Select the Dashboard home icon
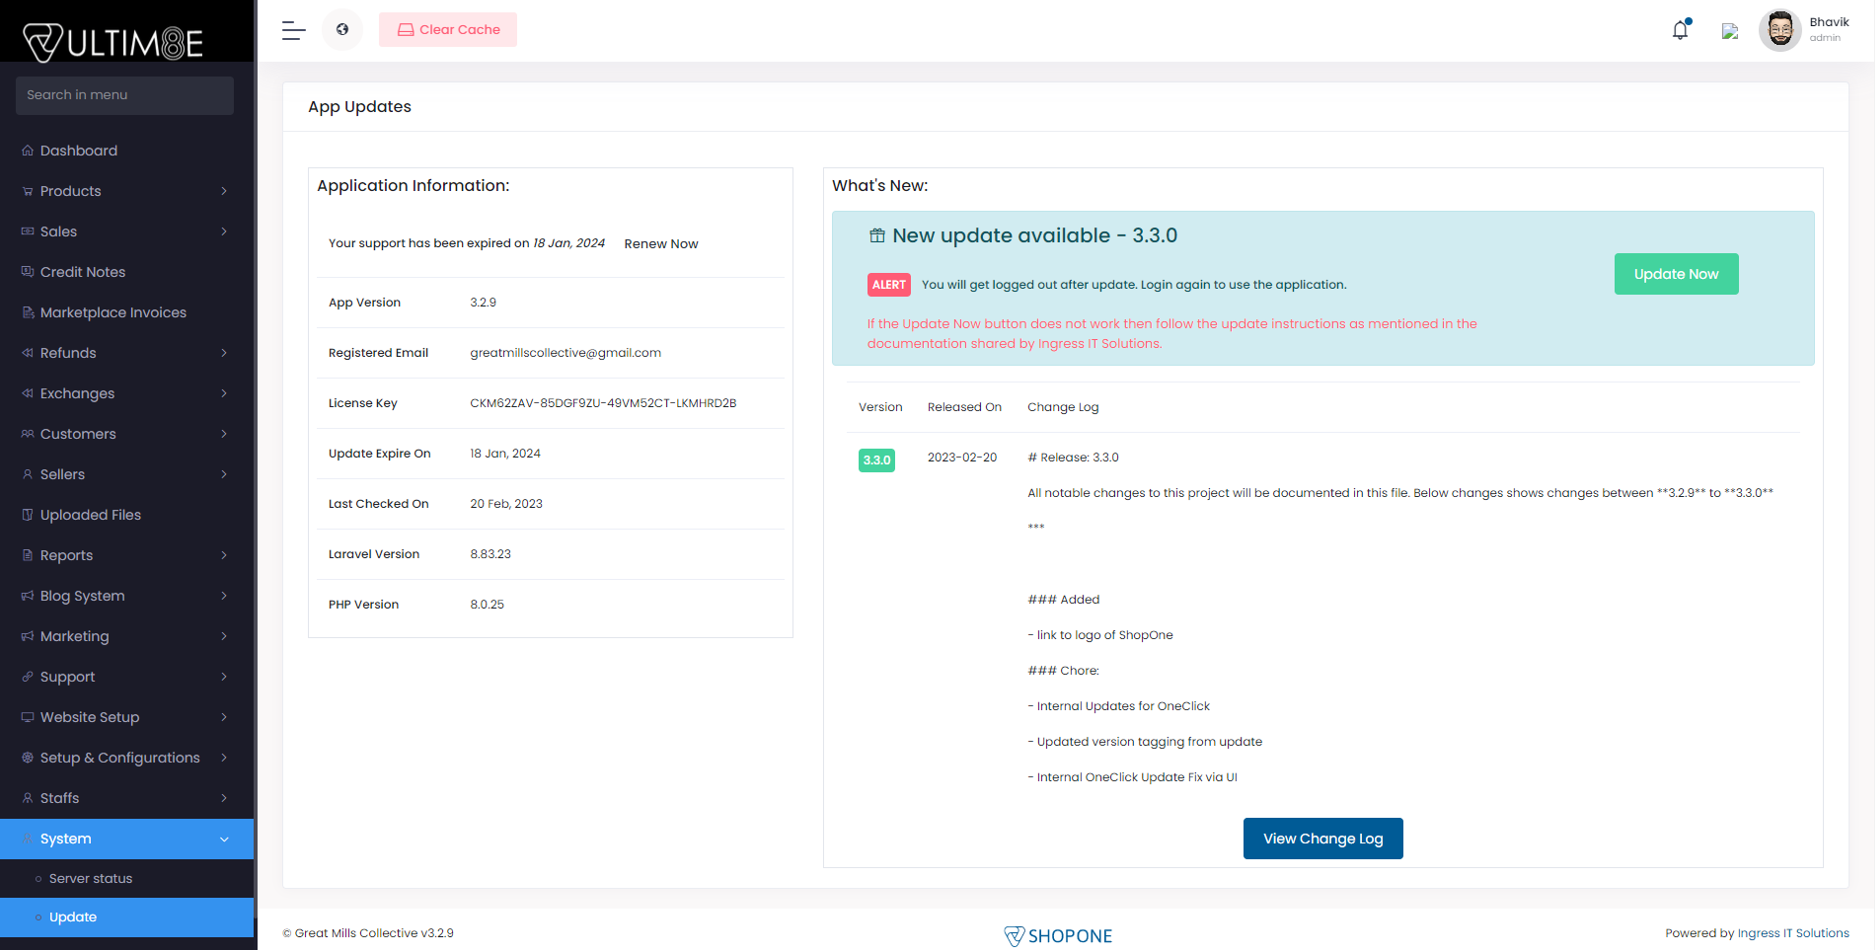 click(x=27, y=150)
